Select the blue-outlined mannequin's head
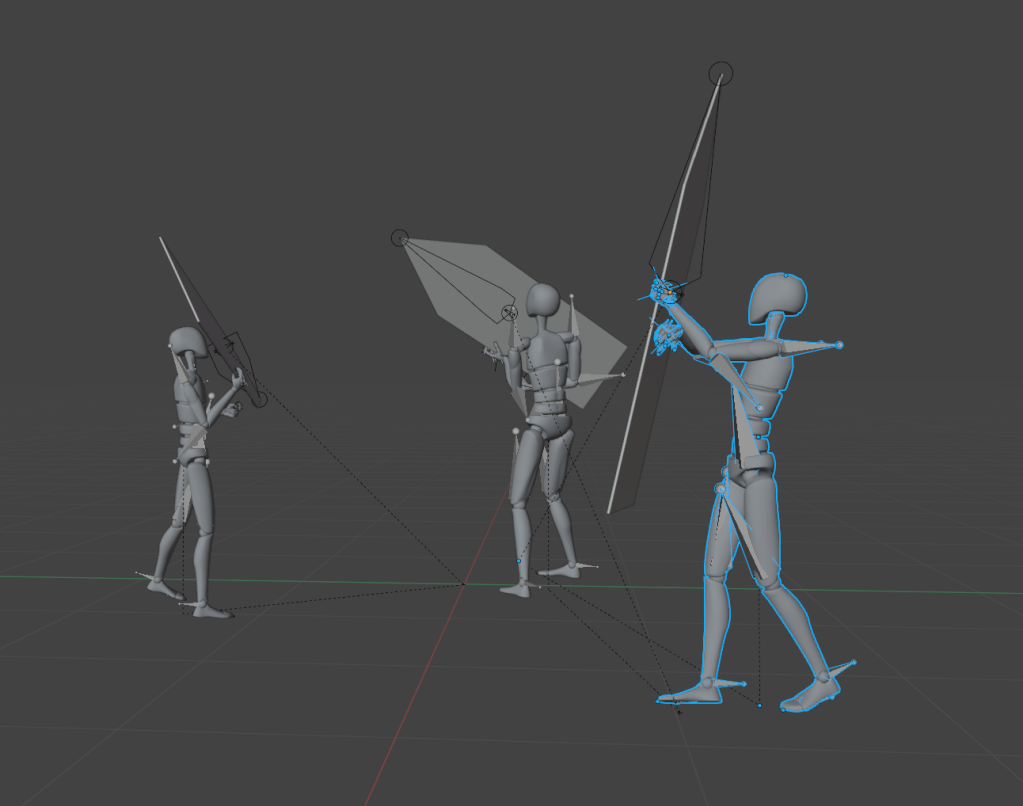The height and width of the screenshot is (806, 1023). point(777,298)
